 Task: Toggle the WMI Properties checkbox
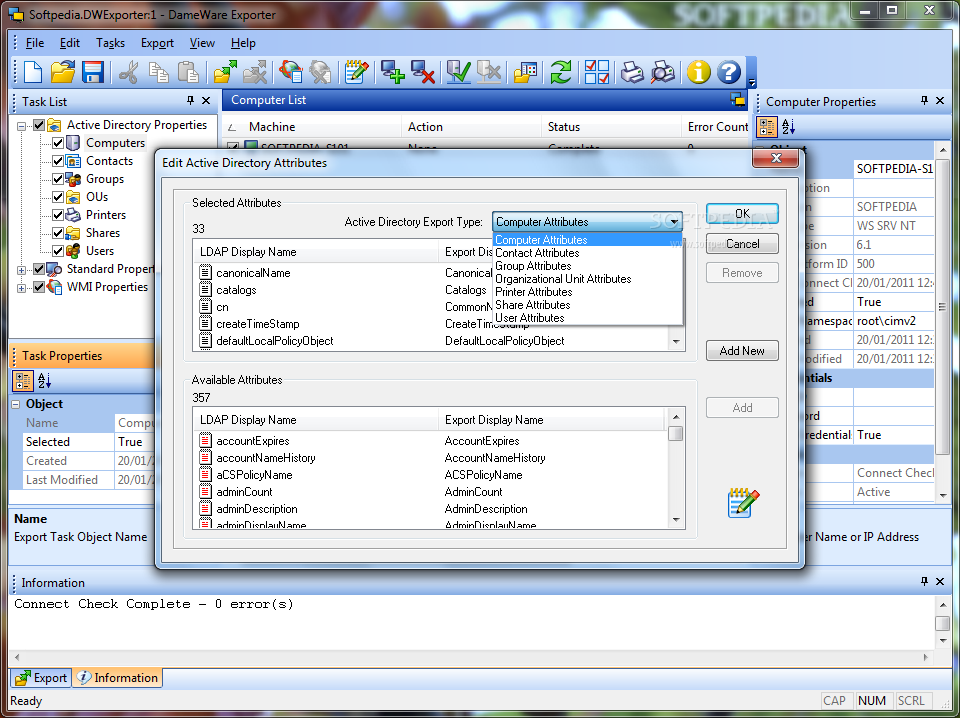[x=39, y=287]
